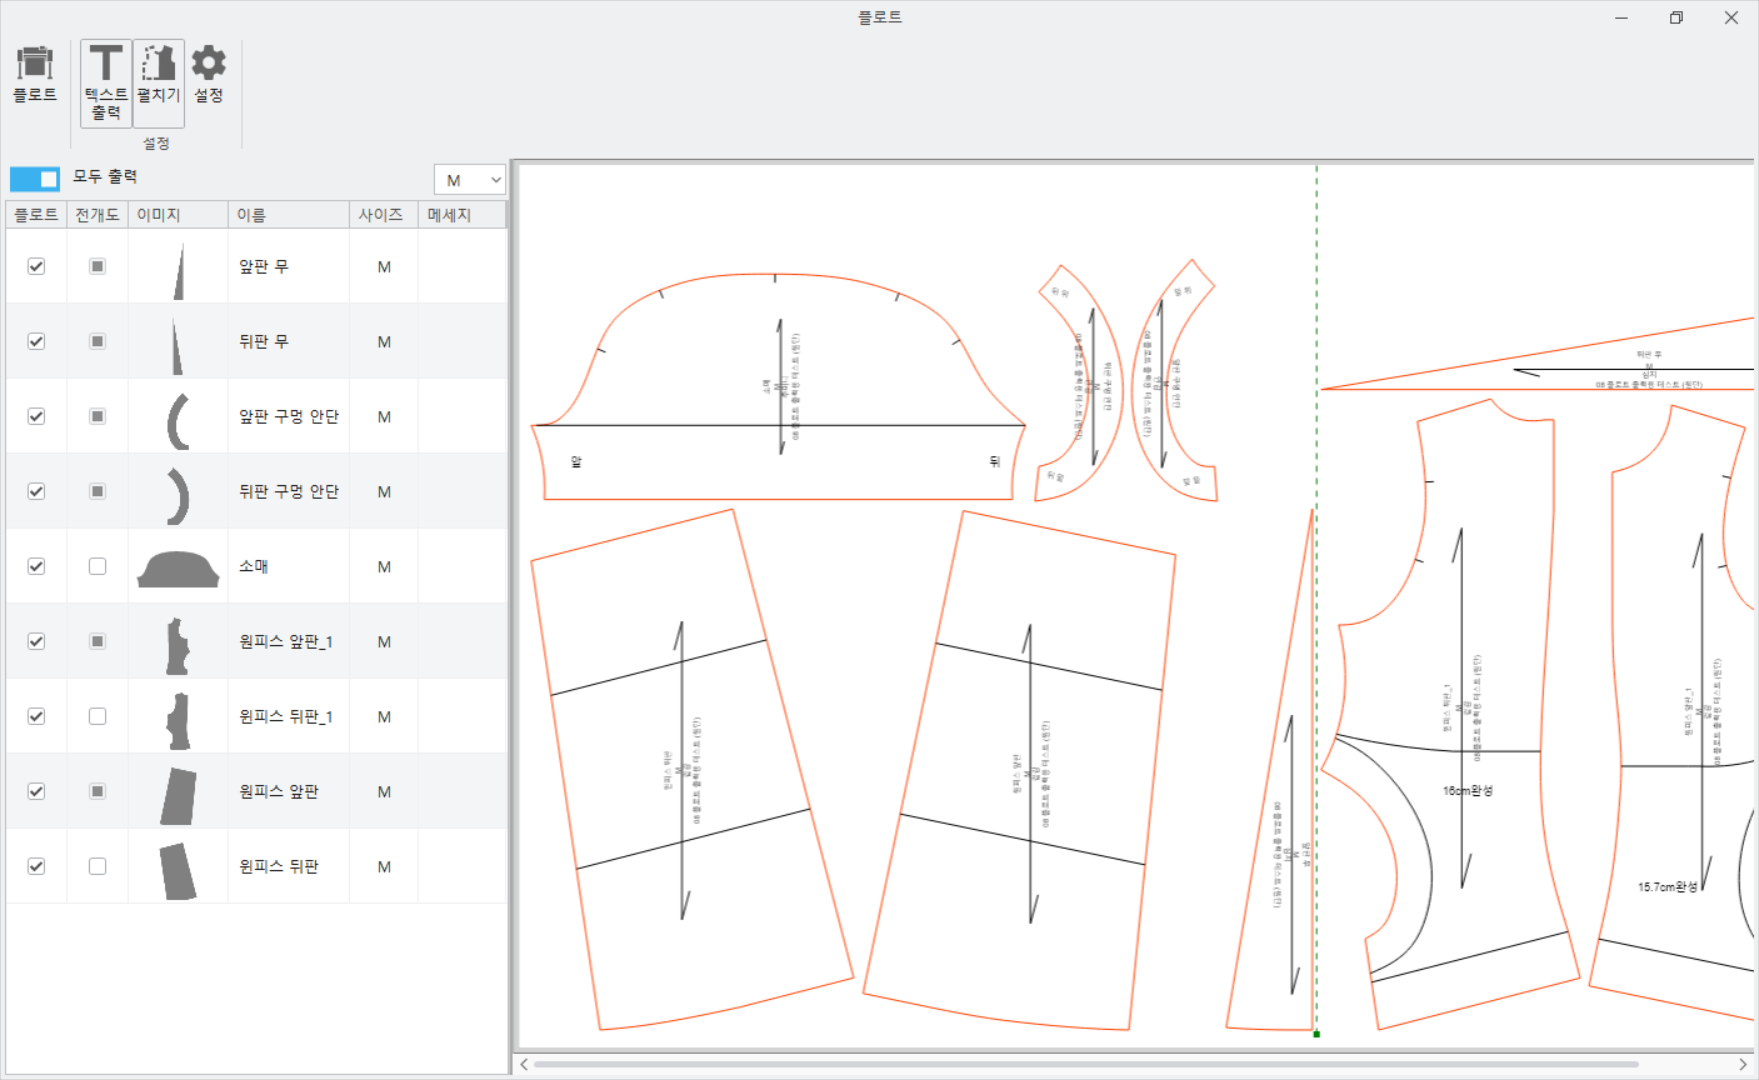Toggle the 텍스트 출력 text output tool
The height and width of the screenshot is (1080, 1759).
[x=106, y=83]
